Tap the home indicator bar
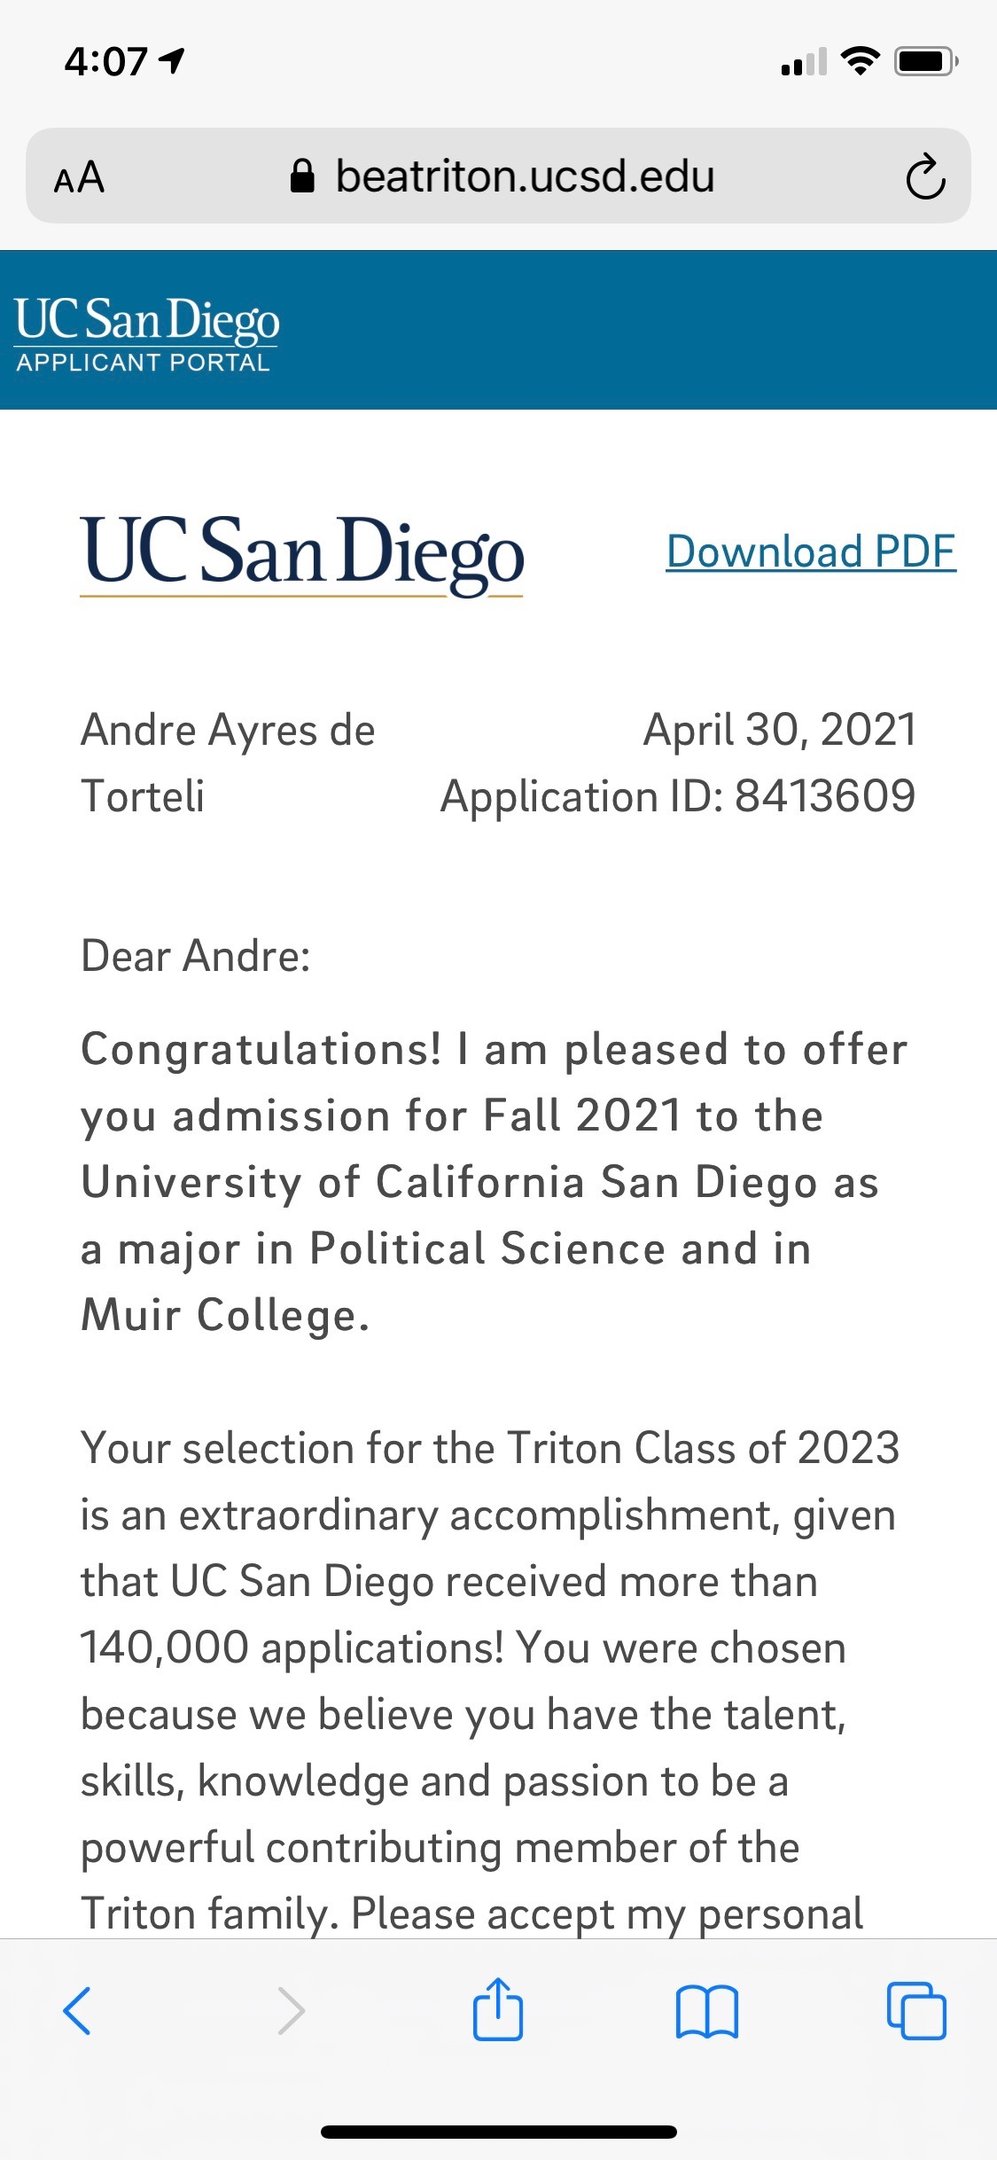This screenshot has height=2160, width=997. [x=498, y=2132]
